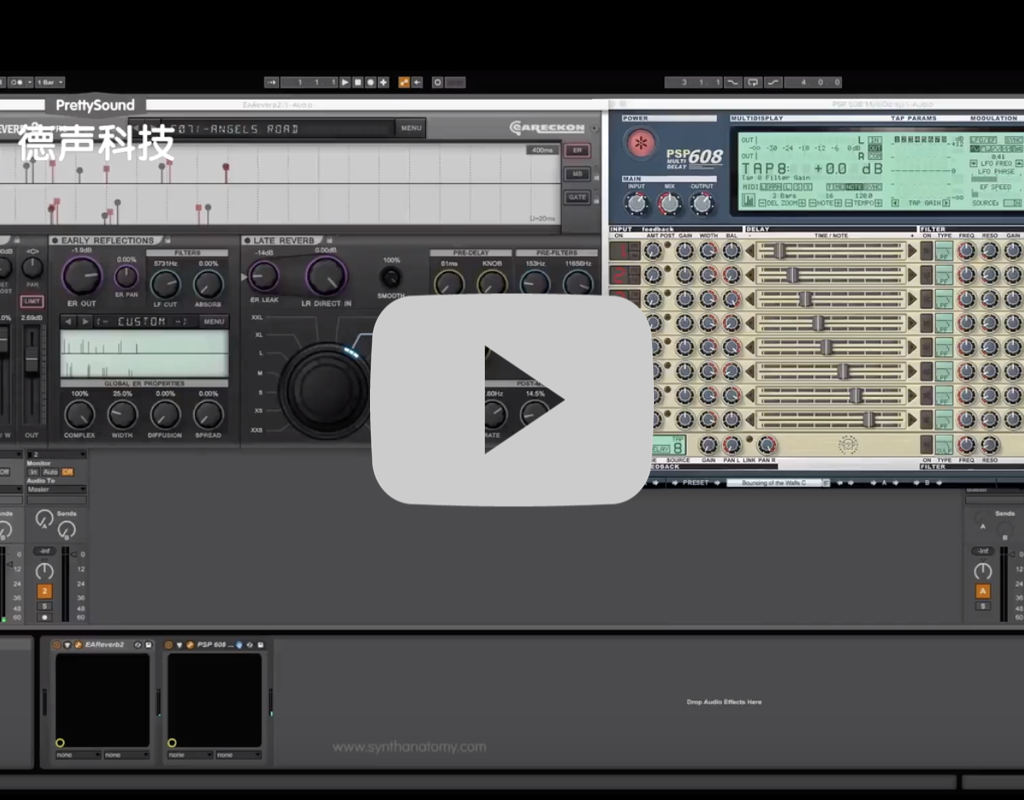Toggle the orange automation arm button
This screenshot has height=800, width=1024.
tap(404, 82)
